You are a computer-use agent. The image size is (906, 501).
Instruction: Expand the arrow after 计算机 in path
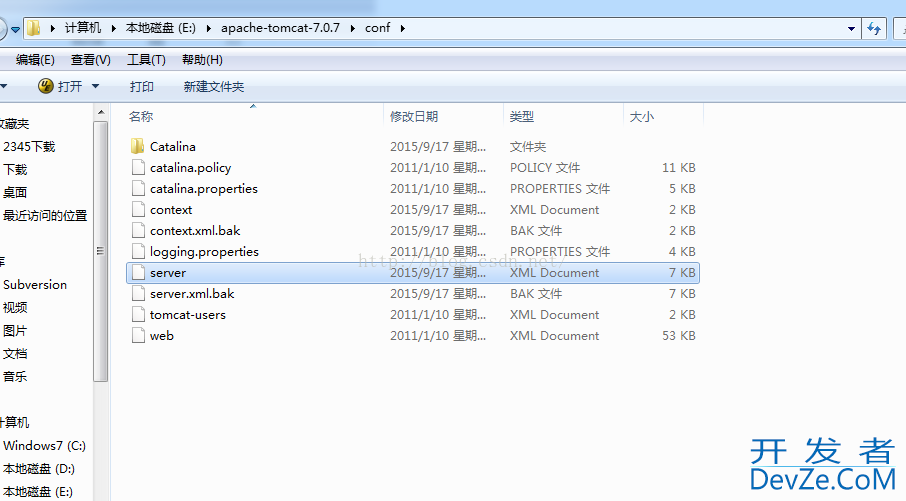tap(113, 28)
